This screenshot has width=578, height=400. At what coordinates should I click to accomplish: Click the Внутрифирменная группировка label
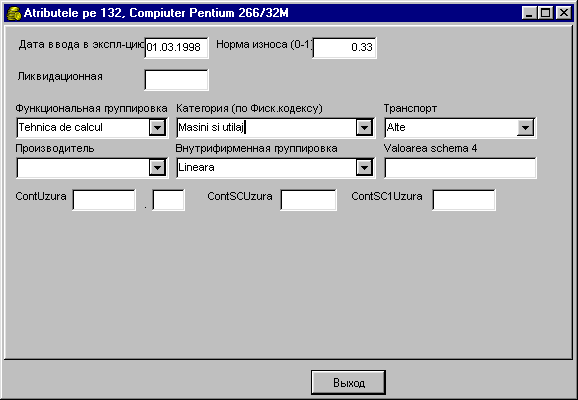coord(257,149)
